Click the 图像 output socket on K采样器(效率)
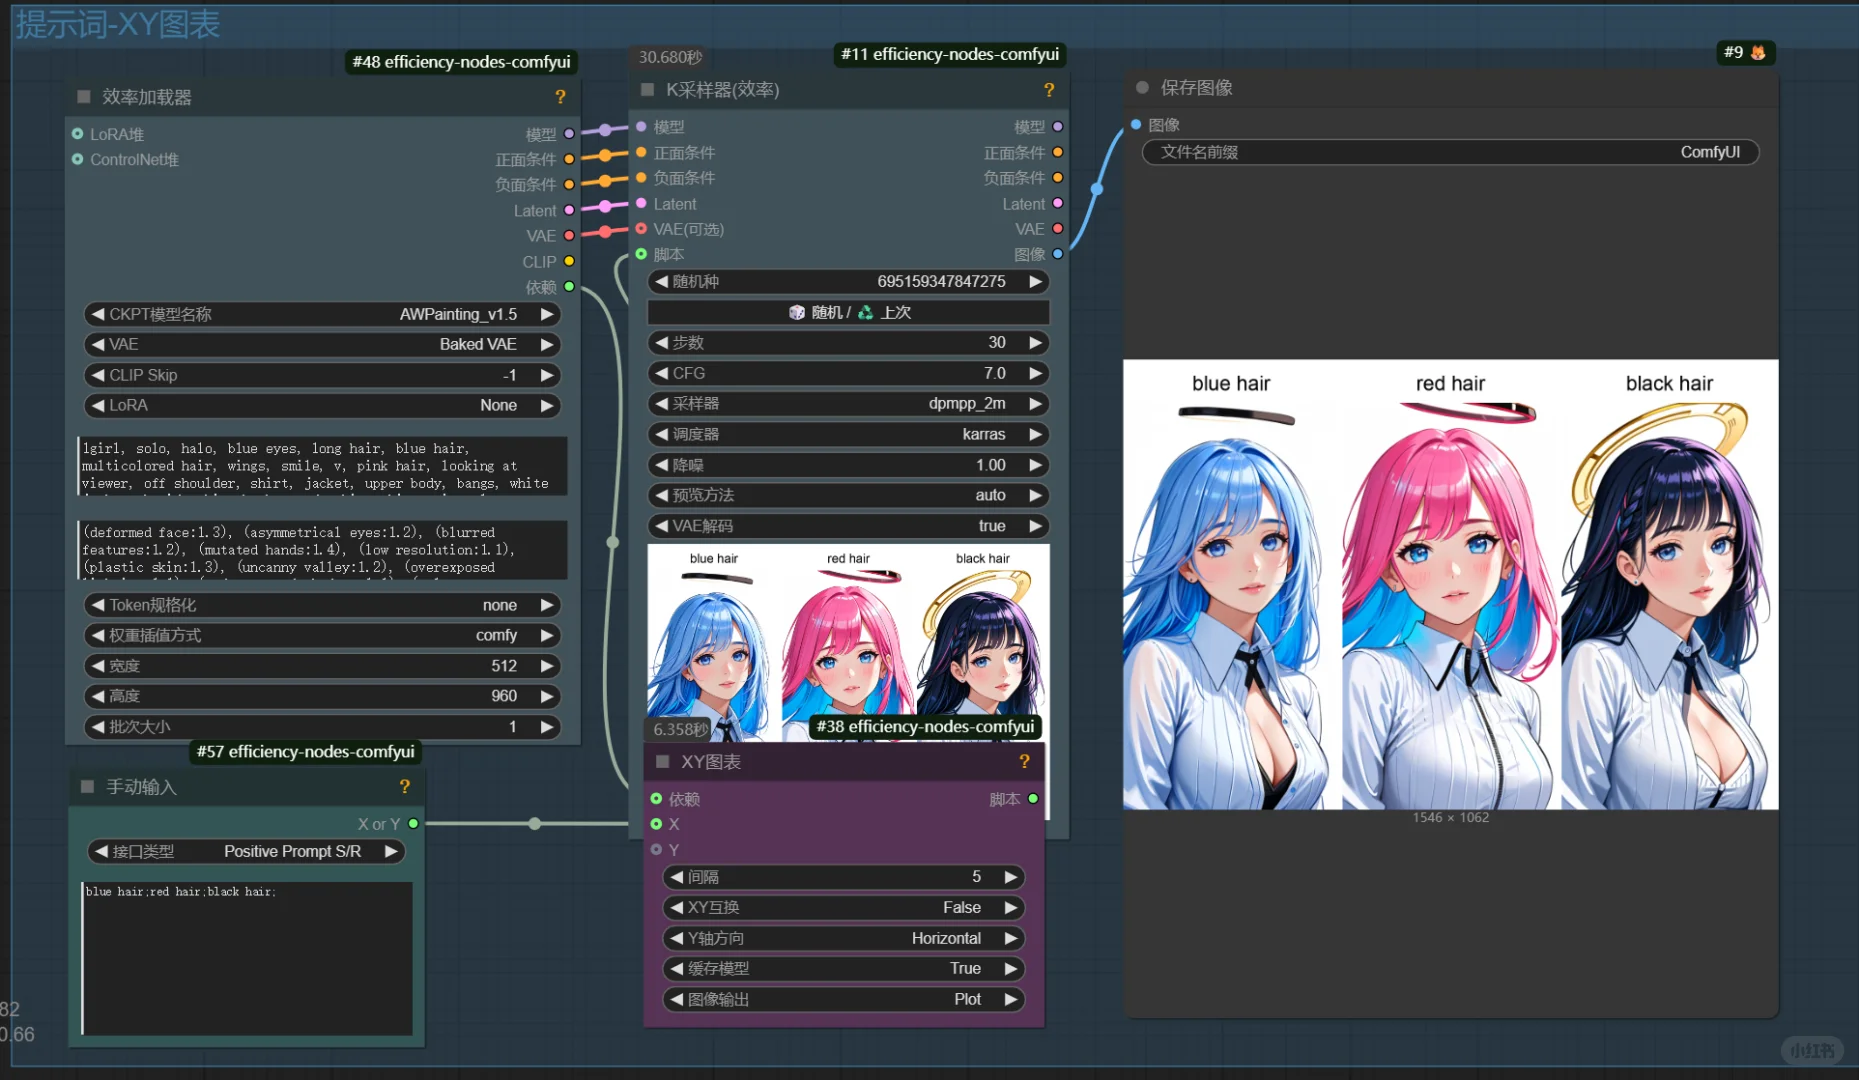The height and width of the screenshot is (1080, 1859). (1058, 254)
